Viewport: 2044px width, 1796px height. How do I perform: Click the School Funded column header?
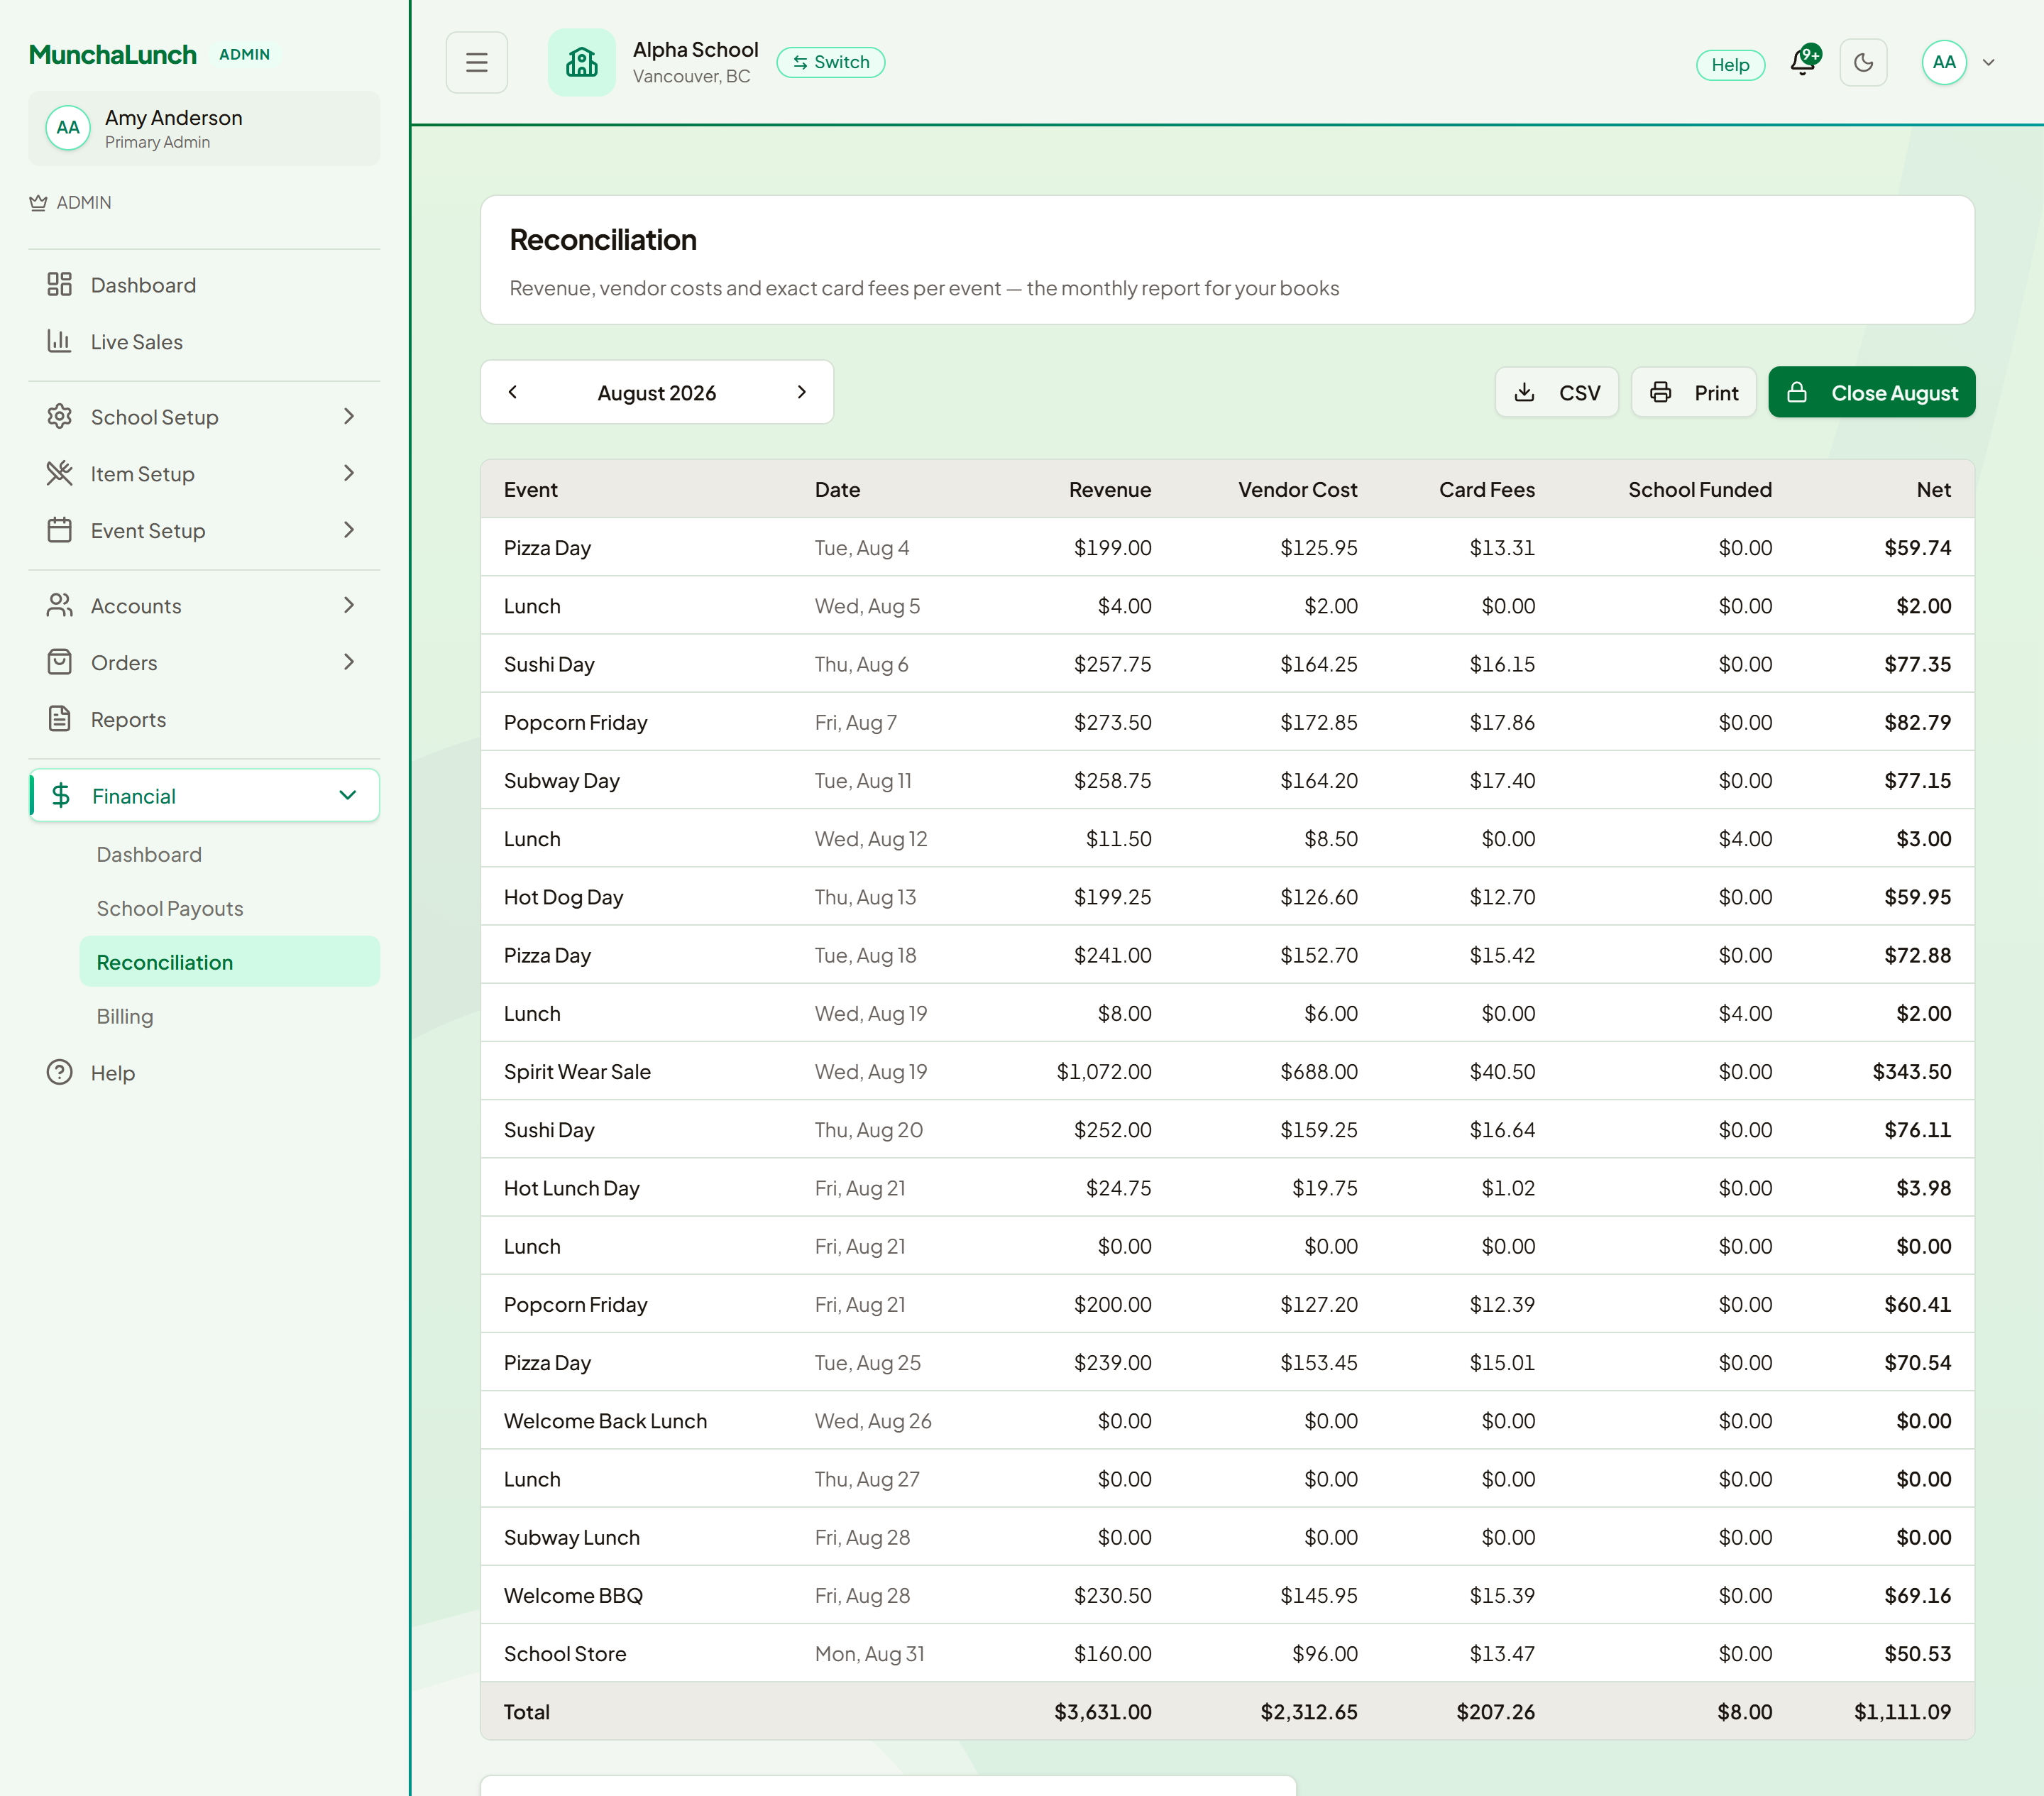click(x=1699, y=490)
